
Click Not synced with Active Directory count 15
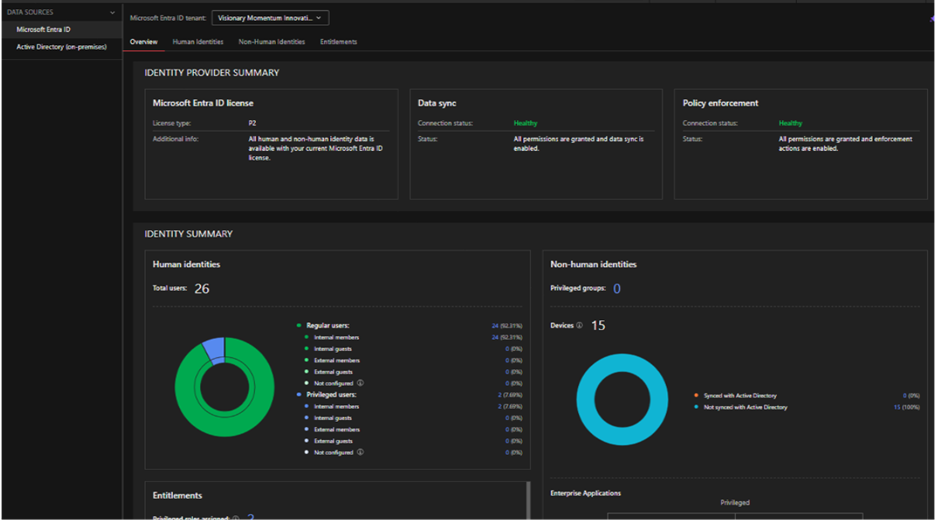897,408
